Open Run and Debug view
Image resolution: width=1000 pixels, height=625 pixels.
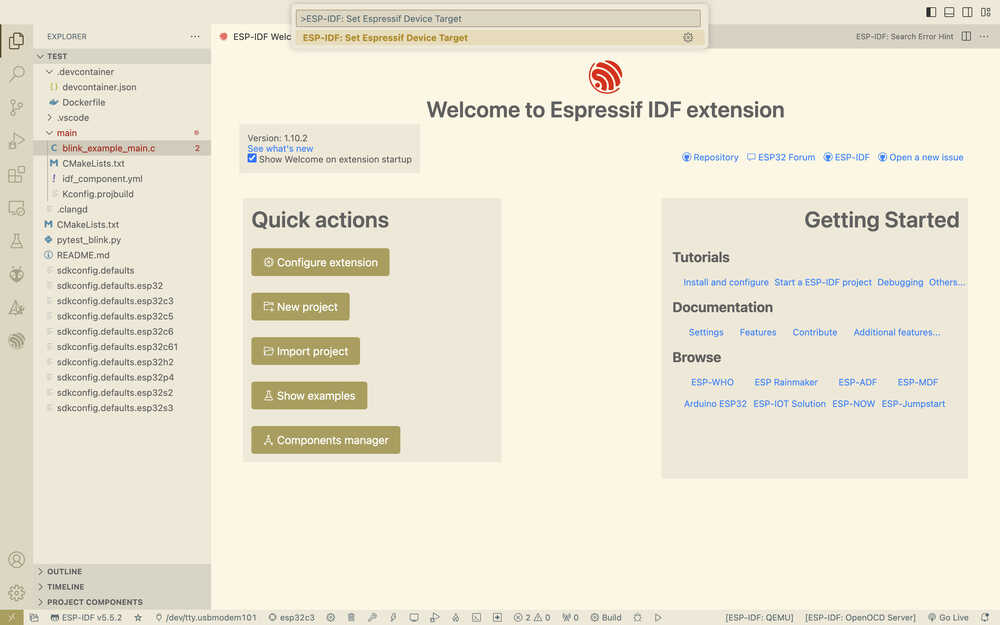tap(16, 141)
